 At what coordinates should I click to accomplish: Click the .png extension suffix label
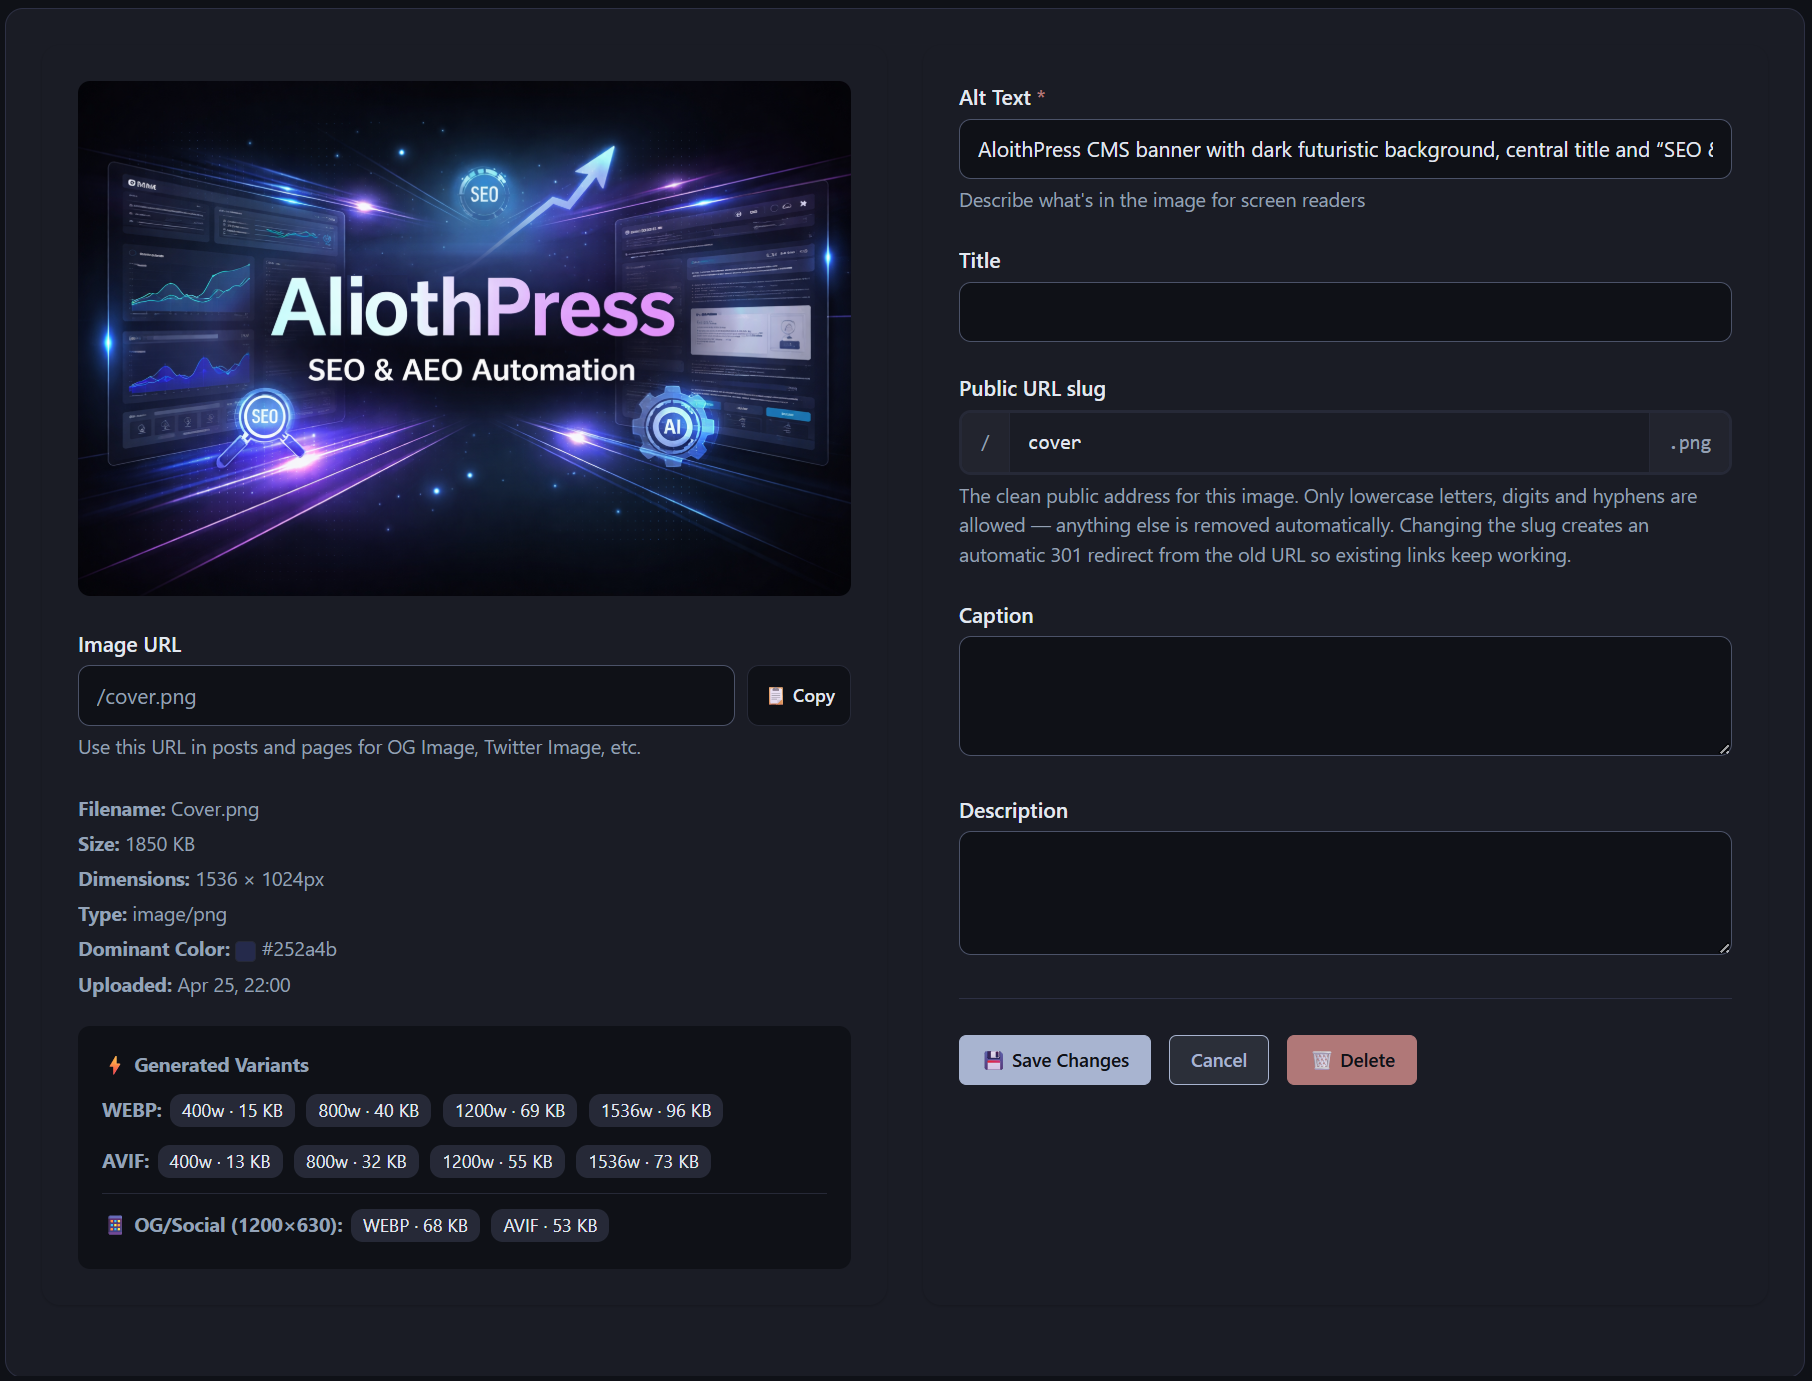tap(1690, 442)
